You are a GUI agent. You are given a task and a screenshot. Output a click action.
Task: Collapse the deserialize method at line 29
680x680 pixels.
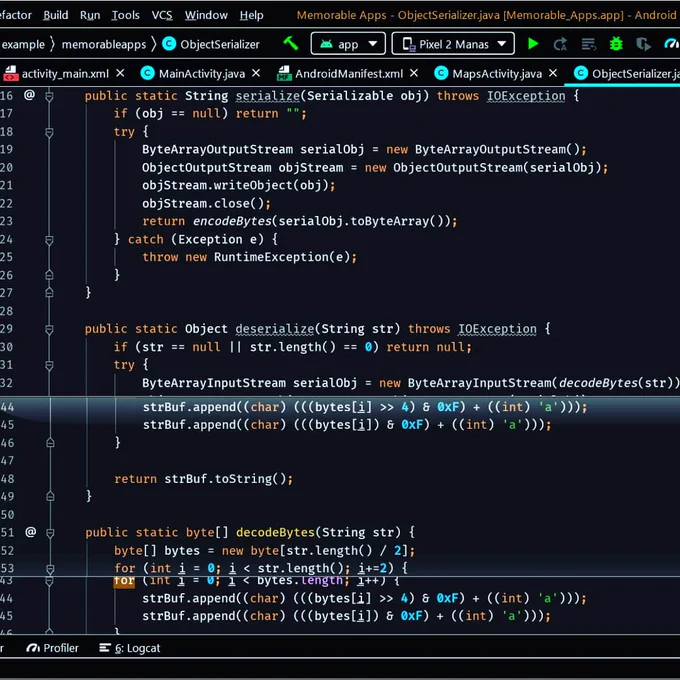pyautogui.click(x=49, y=329)
